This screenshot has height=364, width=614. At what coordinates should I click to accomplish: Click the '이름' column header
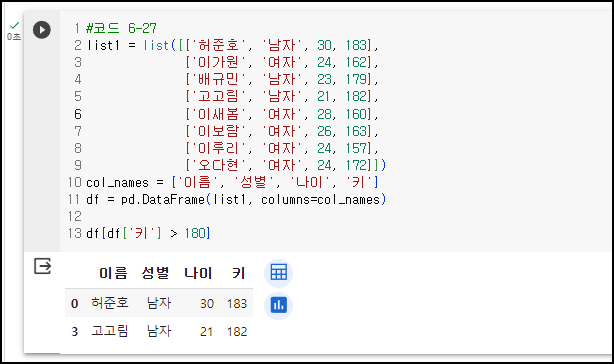coord(113,273)
